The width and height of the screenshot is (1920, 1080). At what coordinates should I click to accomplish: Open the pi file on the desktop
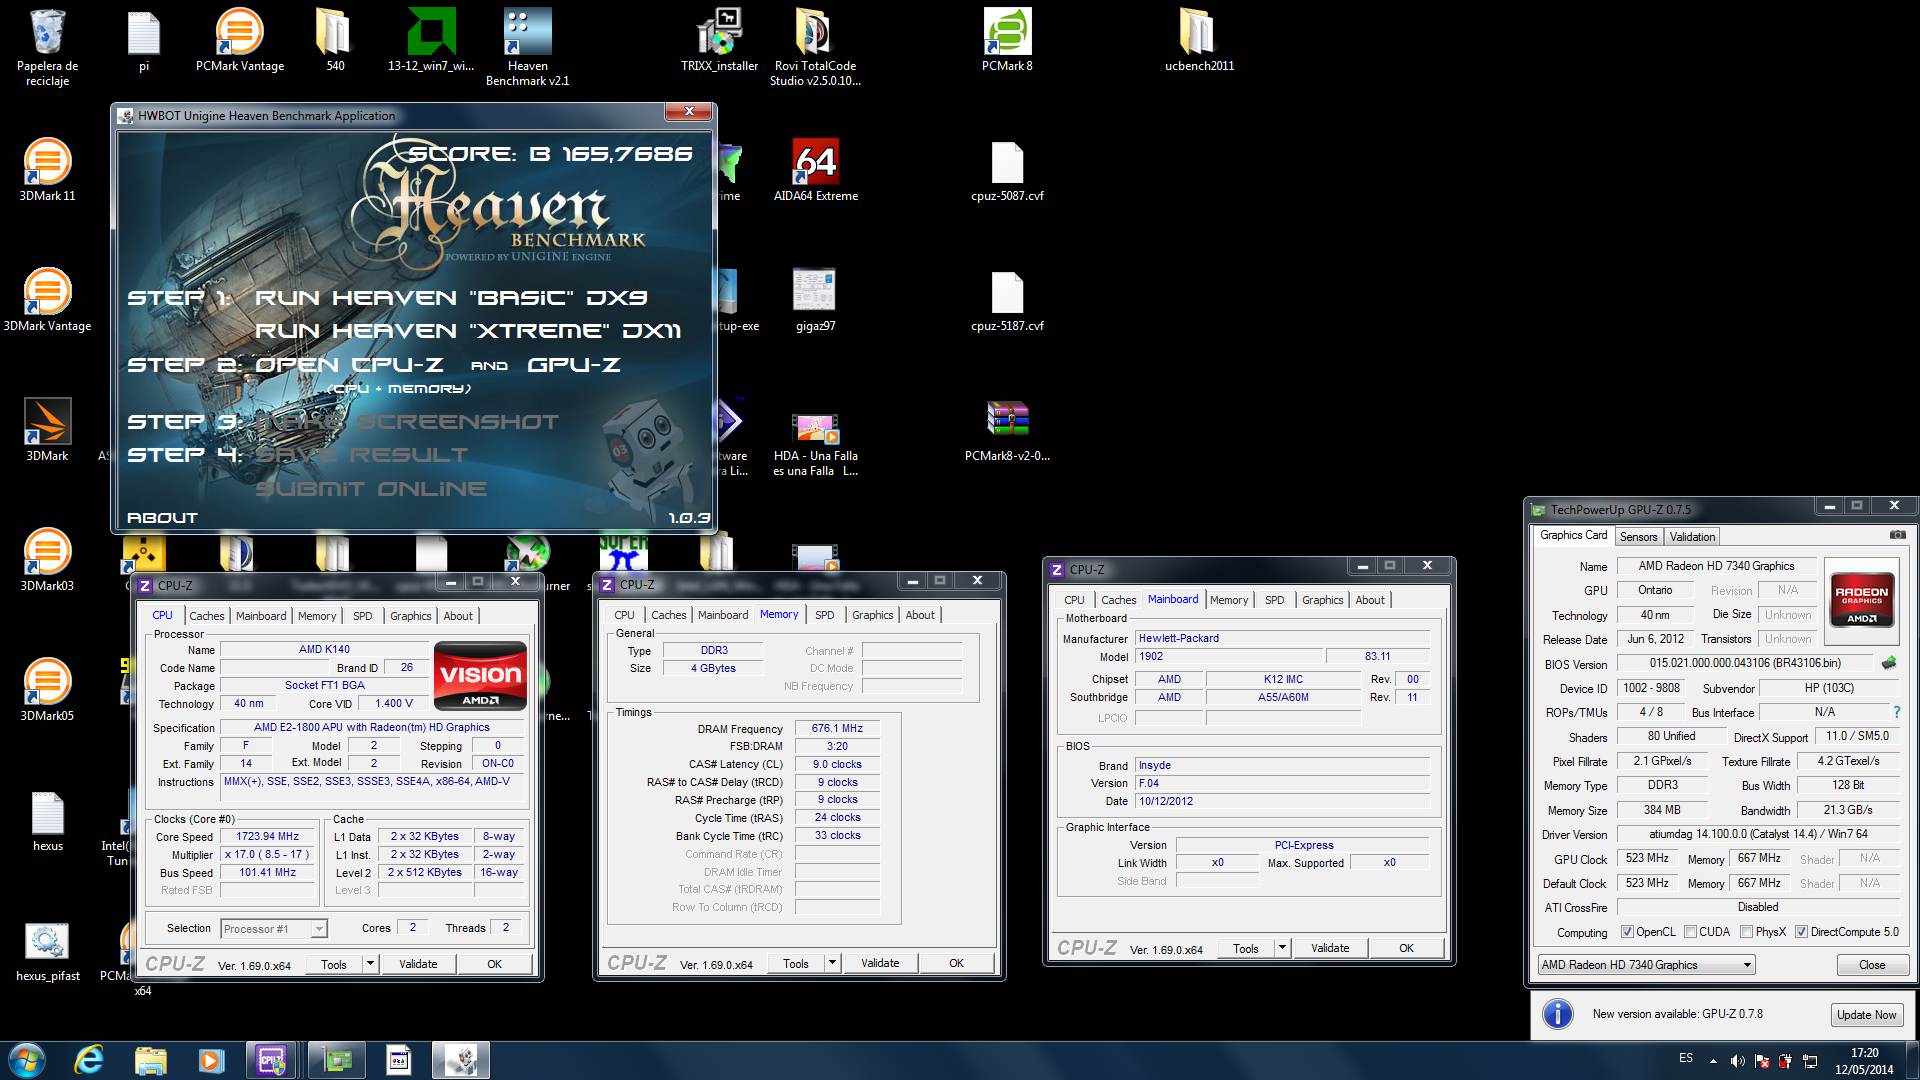[x=143, y=41]
